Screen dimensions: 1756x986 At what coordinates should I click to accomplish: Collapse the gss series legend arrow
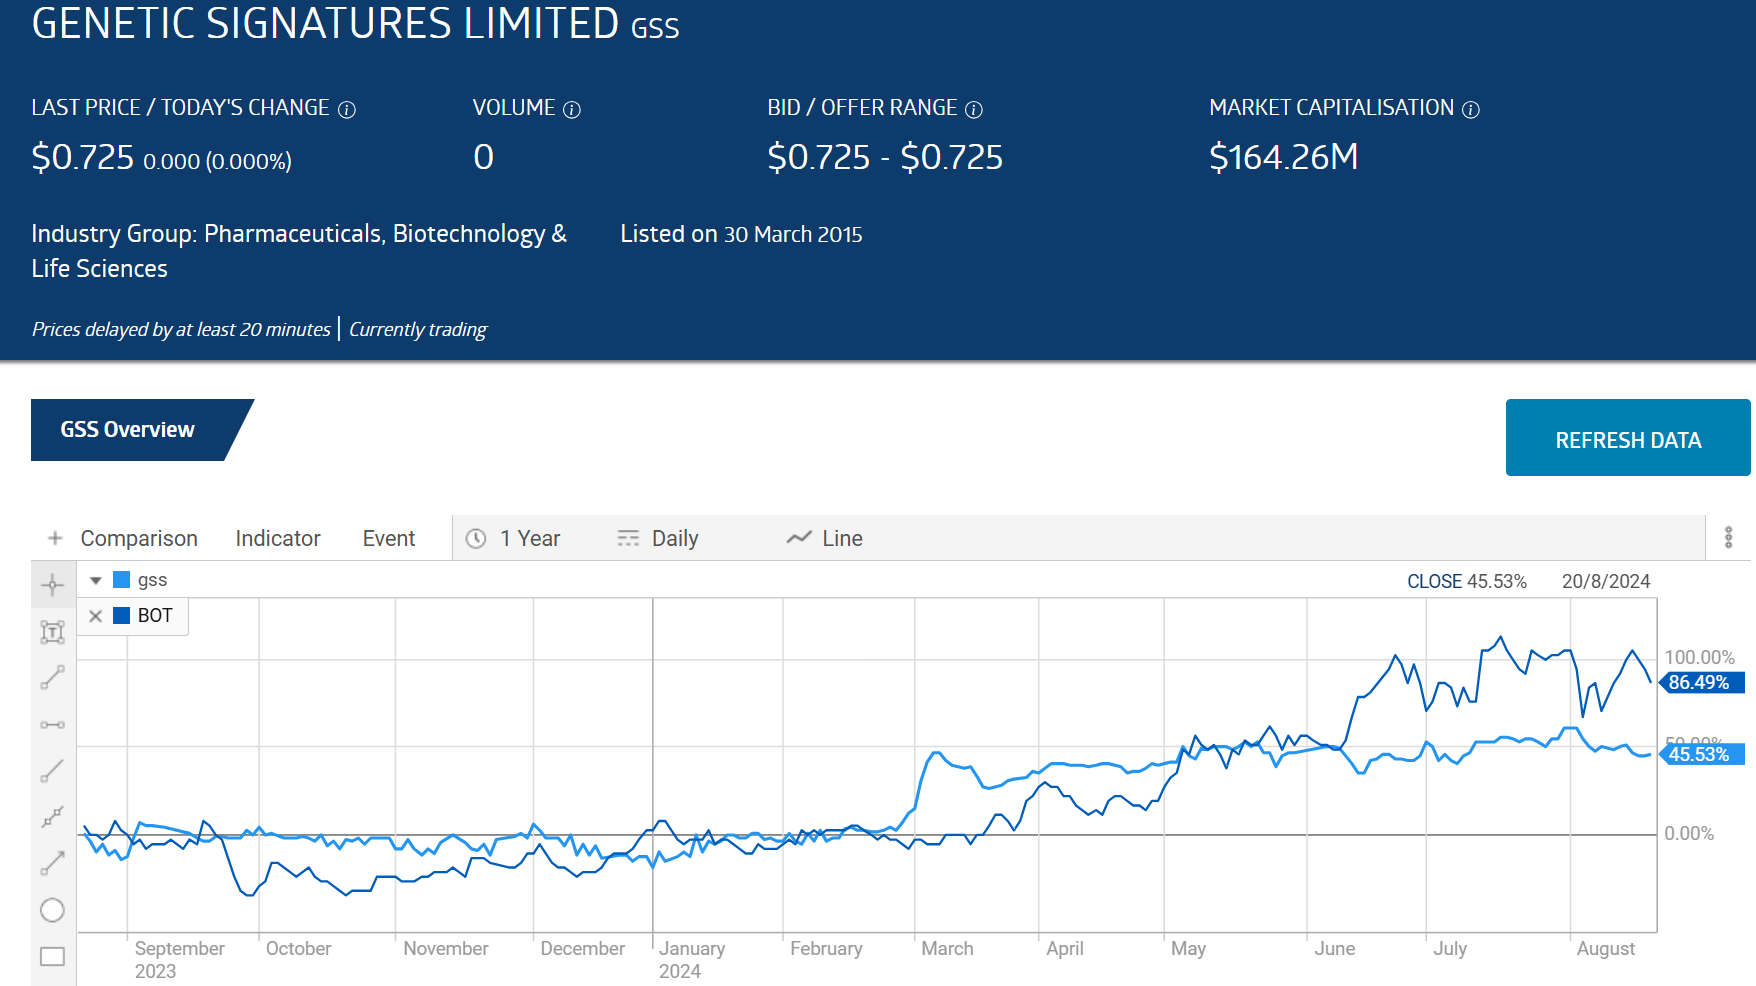coord(96,580)
